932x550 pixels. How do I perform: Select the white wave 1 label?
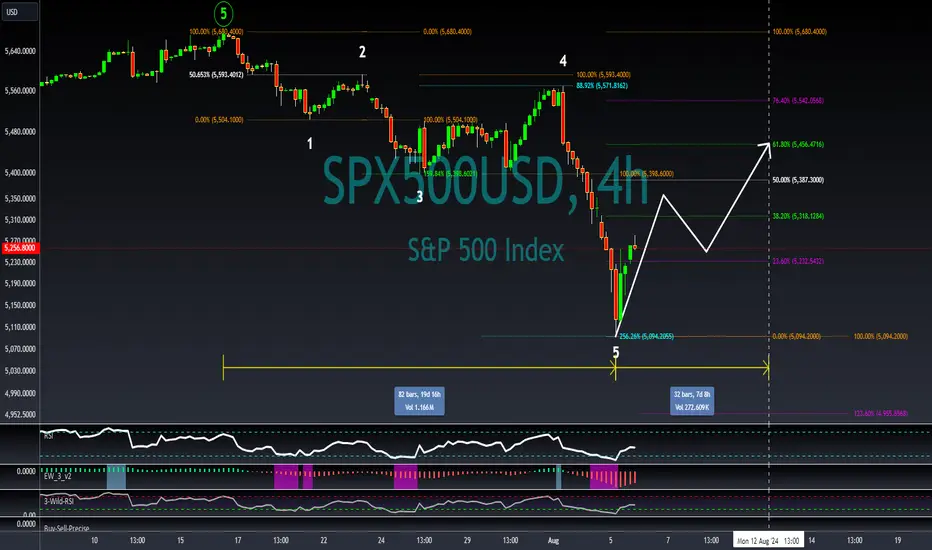click(310, 143)
